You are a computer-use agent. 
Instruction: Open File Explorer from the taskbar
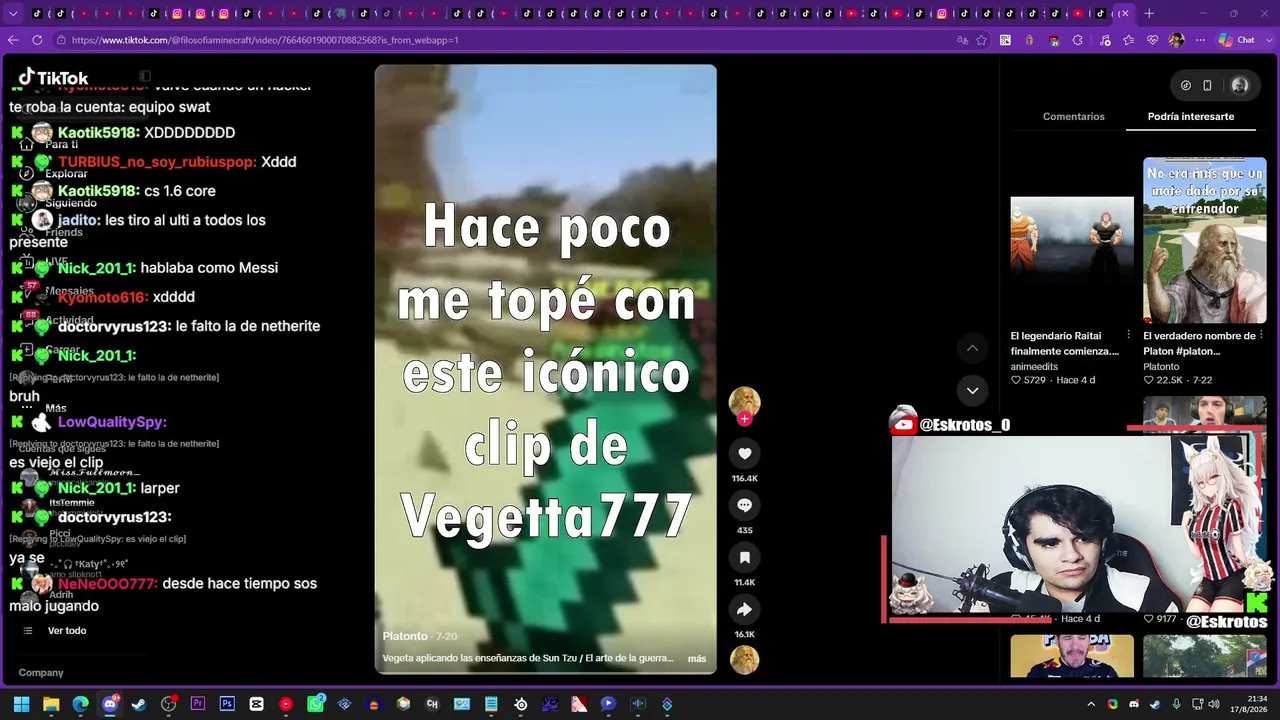[x=51, y=704]
